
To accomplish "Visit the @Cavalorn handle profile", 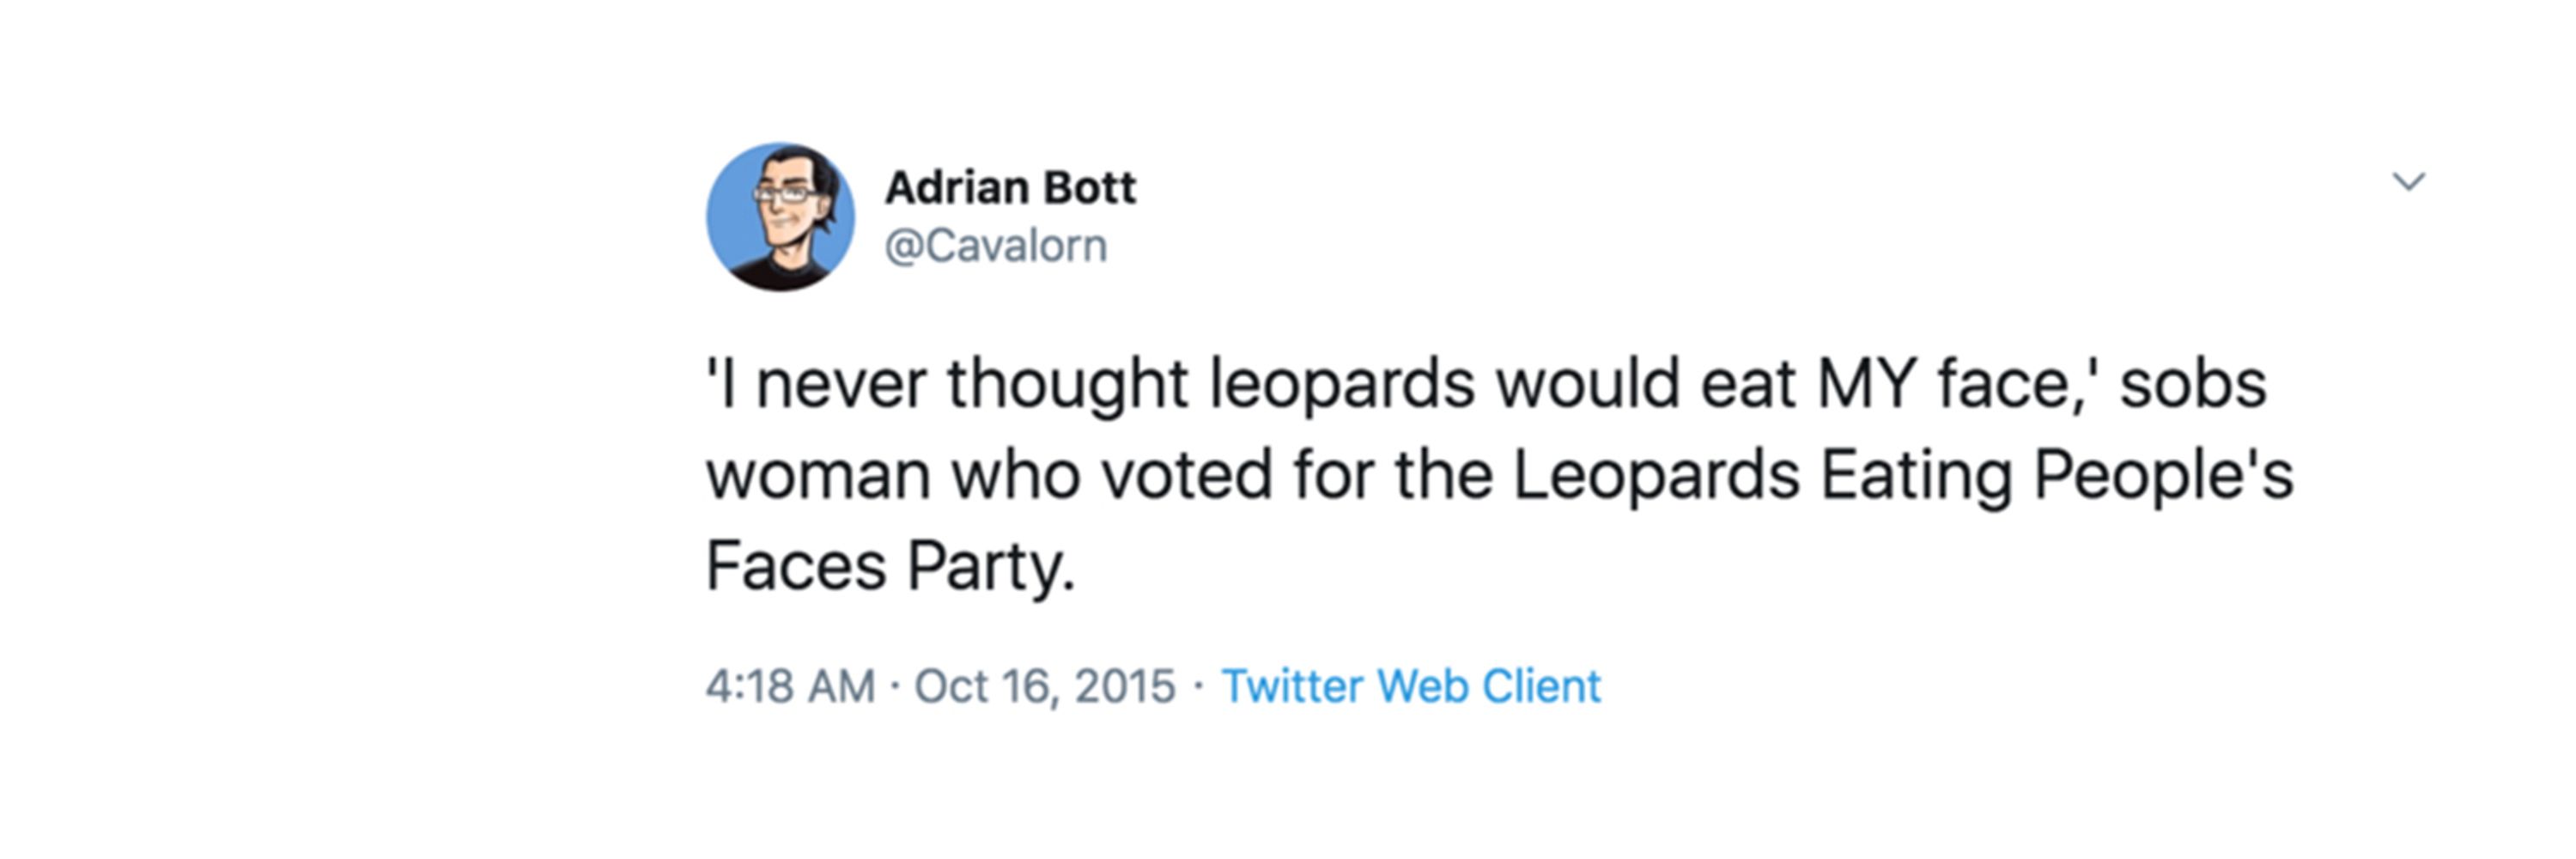I will (996, 246).
